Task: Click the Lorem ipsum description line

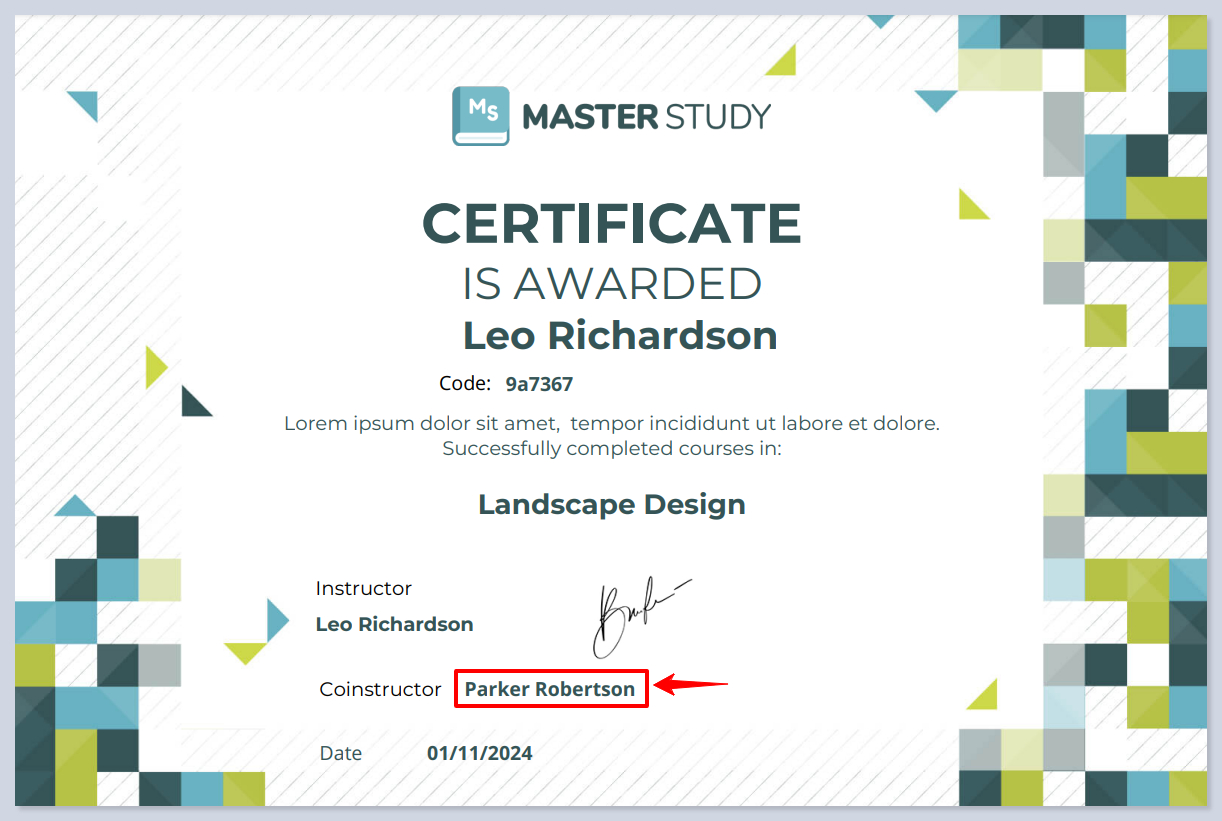Action: (x=611, y=423)
